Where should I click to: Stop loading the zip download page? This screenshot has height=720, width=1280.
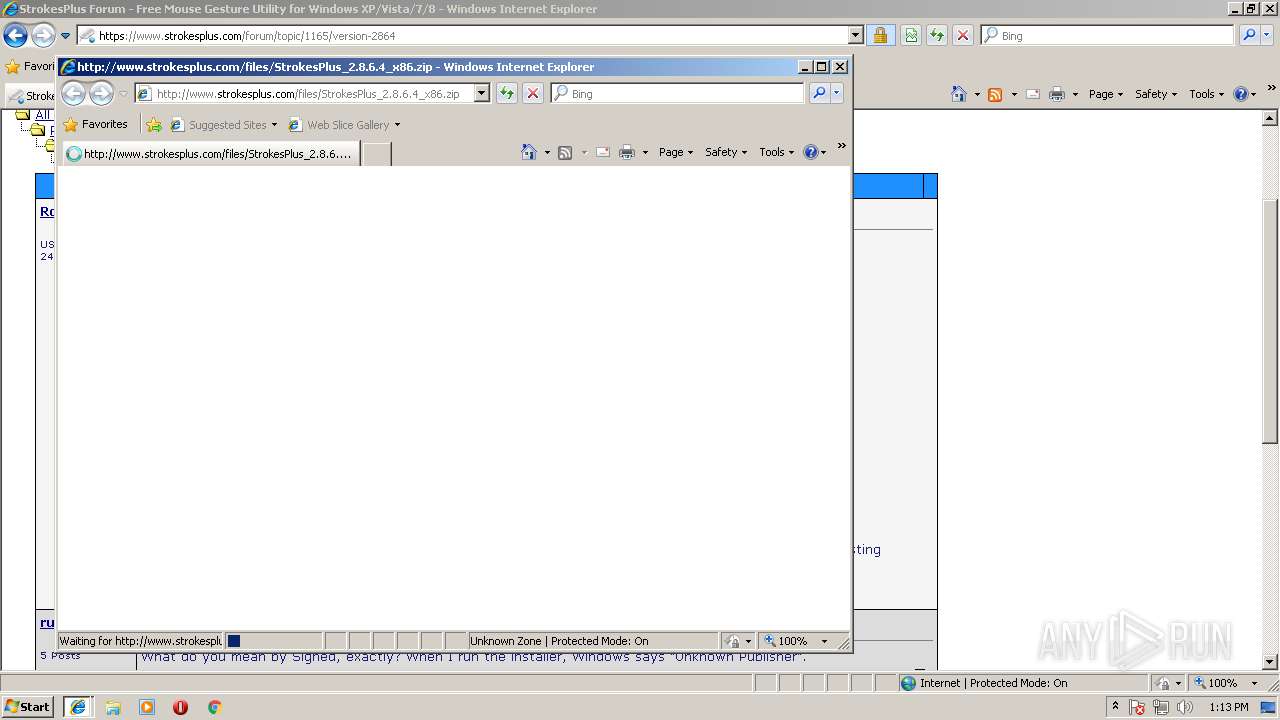[x=533, y=93]
